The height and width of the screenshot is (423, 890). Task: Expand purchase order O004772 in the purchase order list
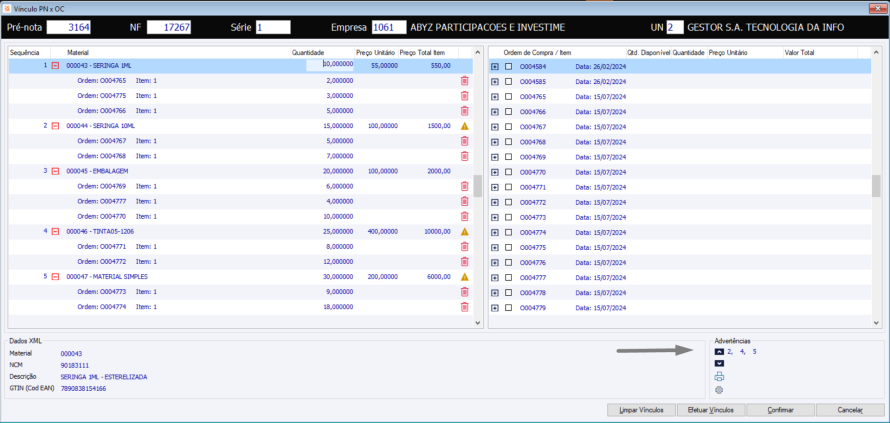click(495, 202)
